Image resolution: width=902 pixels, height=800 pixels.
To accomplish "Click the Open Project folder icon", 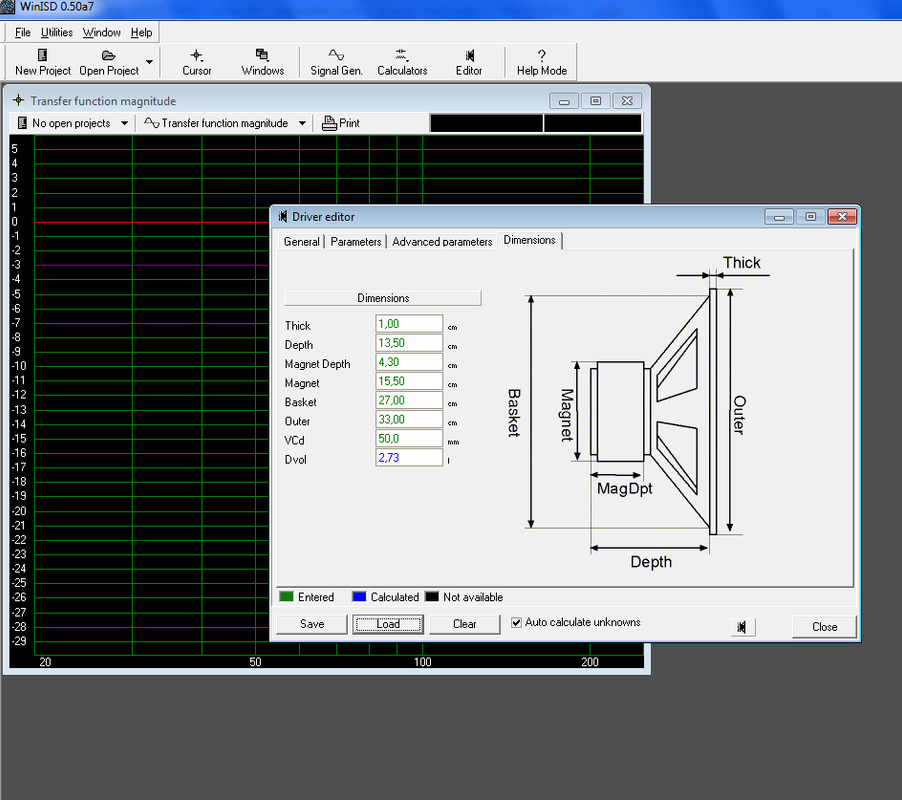I will [108, 55].
